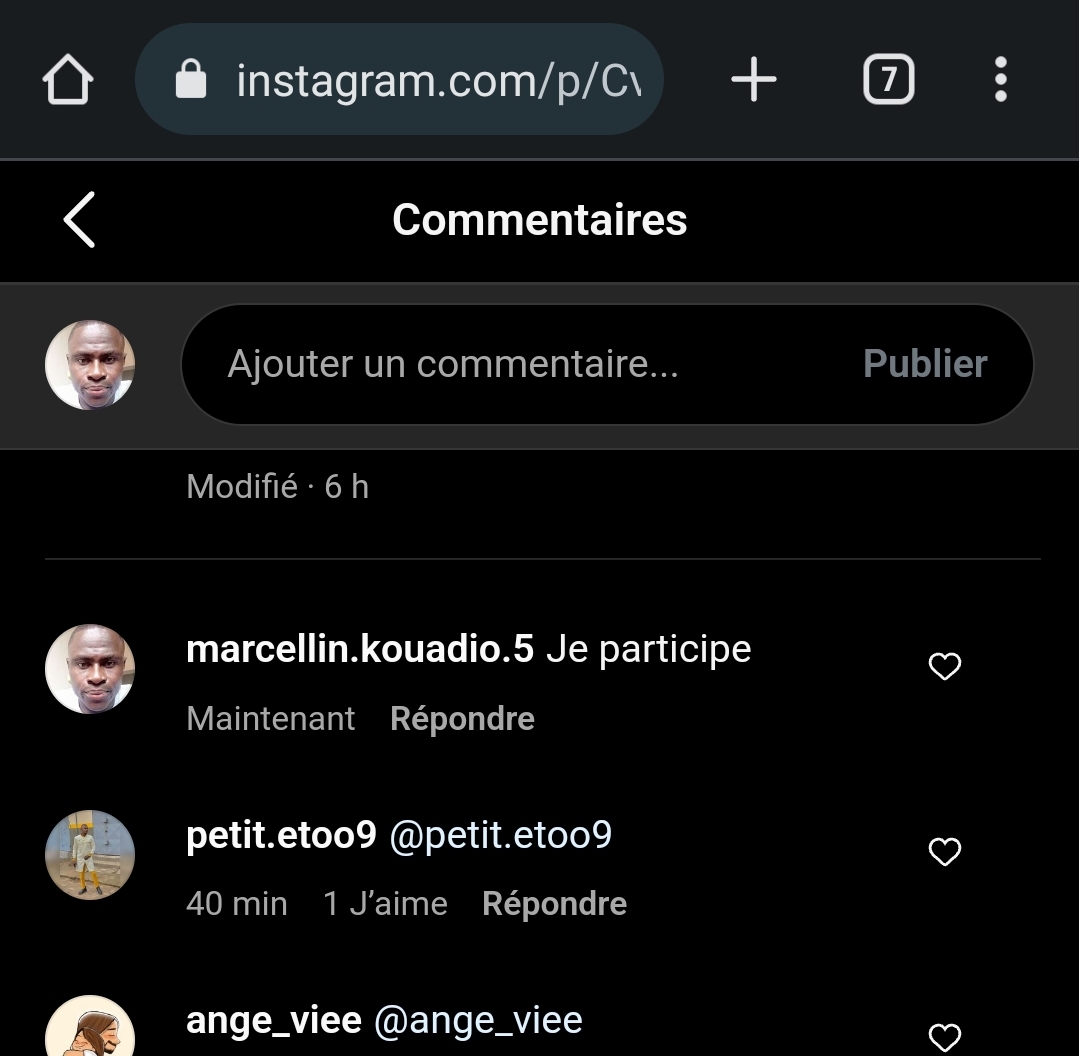Tap petit.etoo9's profile picture

90,854
